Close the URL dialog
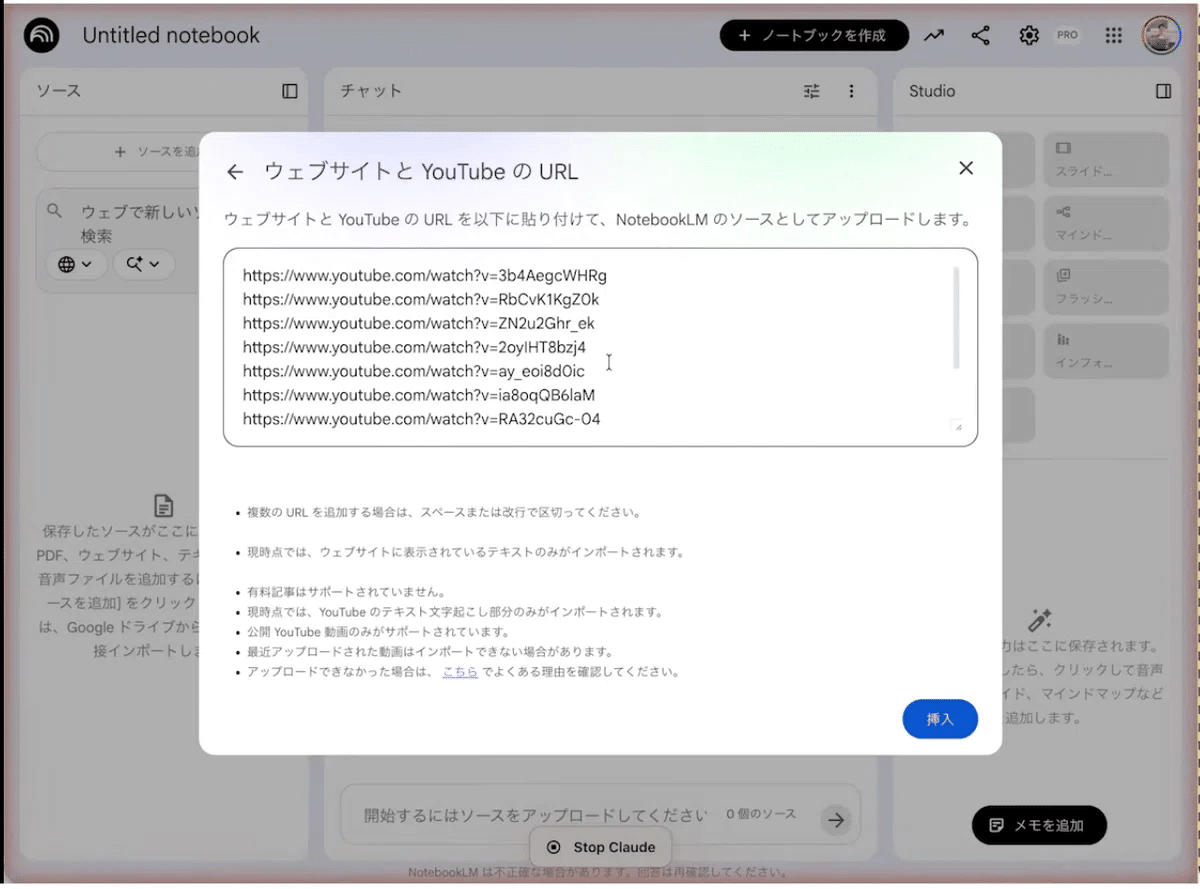1200x889 pixels. 966,168
